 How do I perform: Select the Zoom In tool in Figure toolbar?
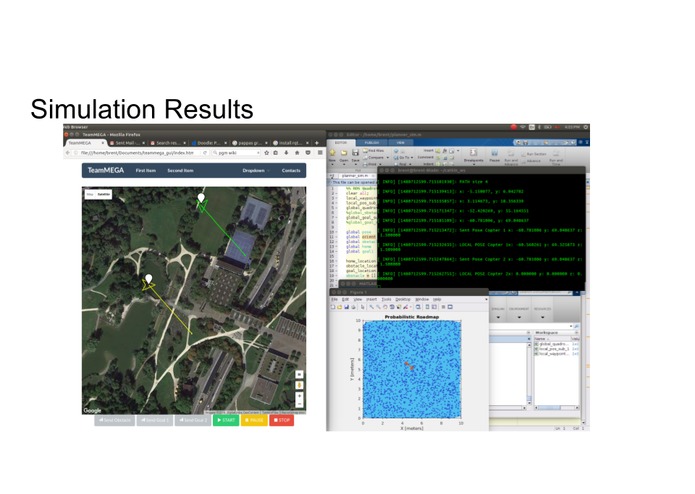(371, 307)
